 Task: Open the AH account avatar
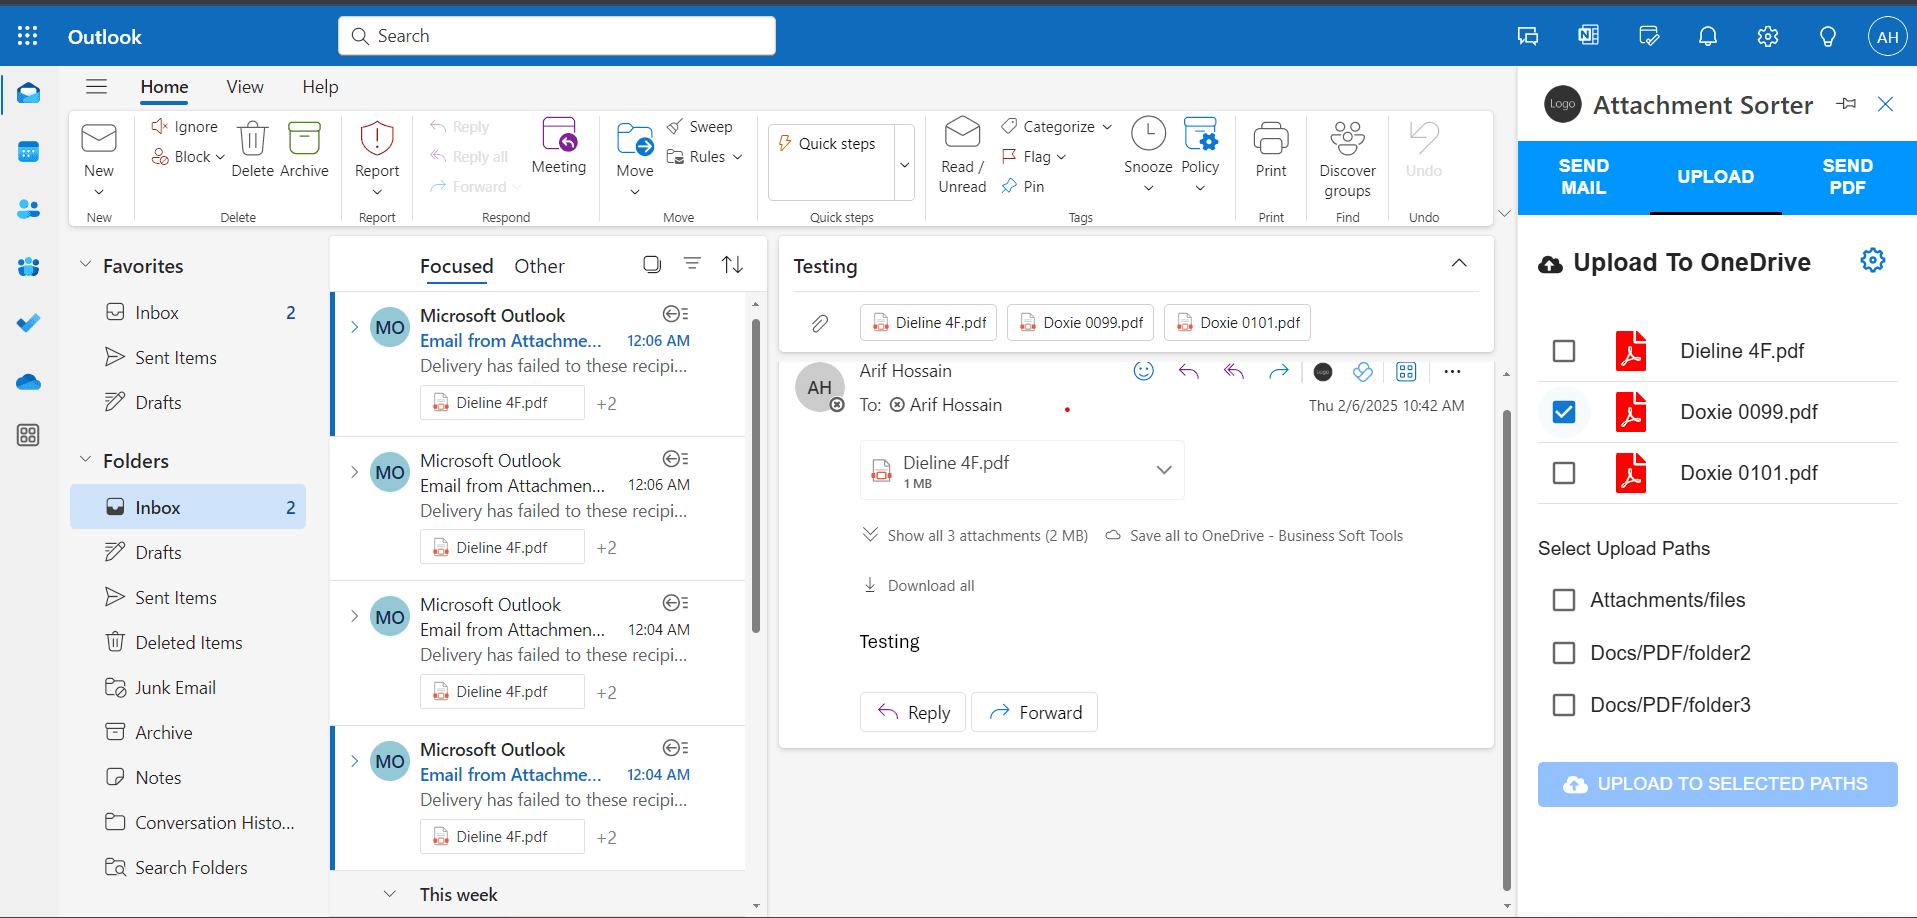pos(1887,36)
